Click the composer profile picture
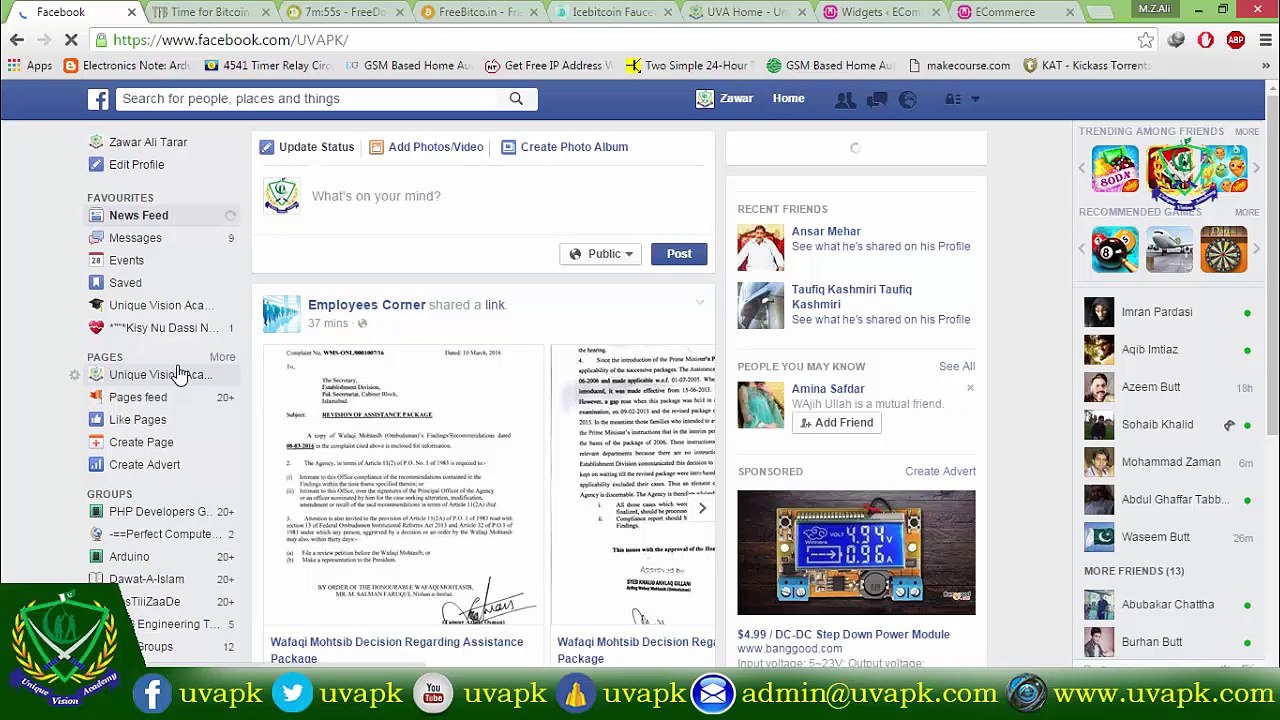 tap(281, 196)
